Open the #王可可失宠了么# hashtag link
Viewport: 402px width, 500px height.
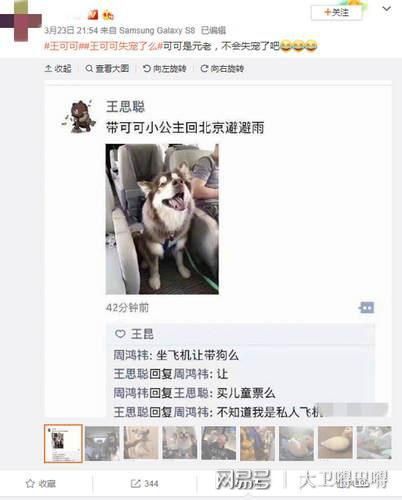pos(121,46)
